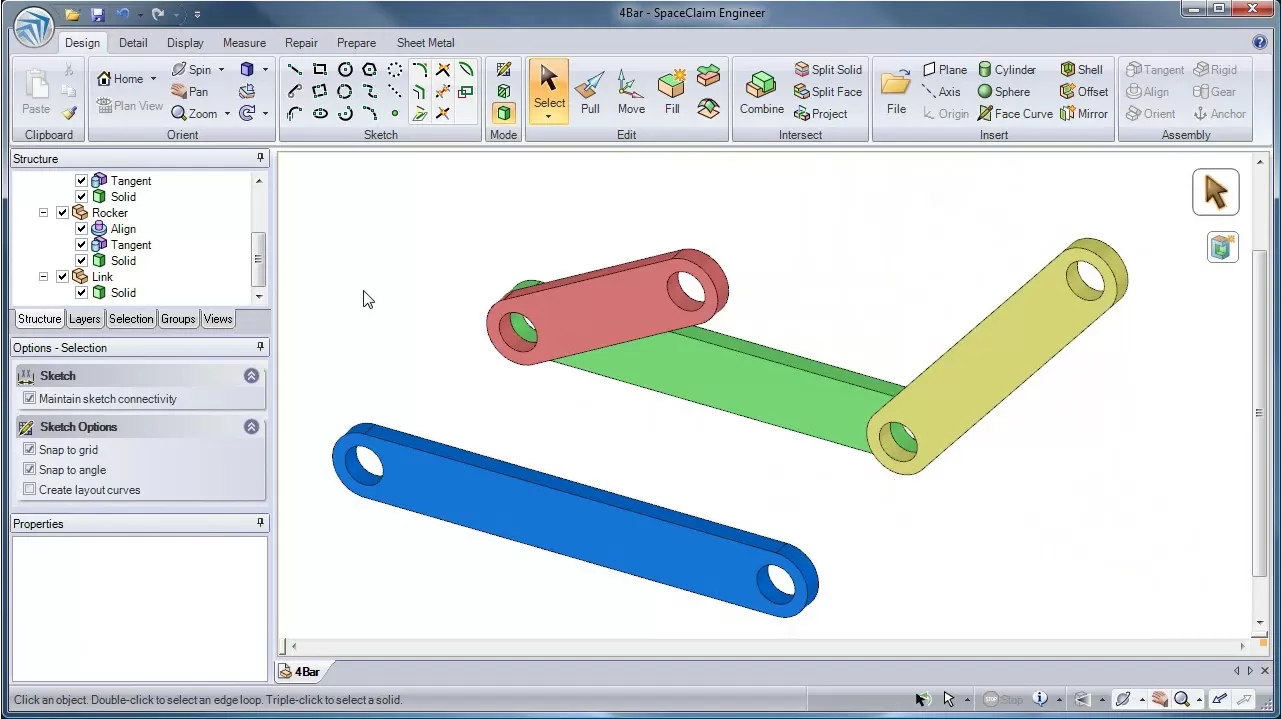Pin the Structure panel
The height and width of the screenshot is (719, 1281).
(x=260, y=158)
